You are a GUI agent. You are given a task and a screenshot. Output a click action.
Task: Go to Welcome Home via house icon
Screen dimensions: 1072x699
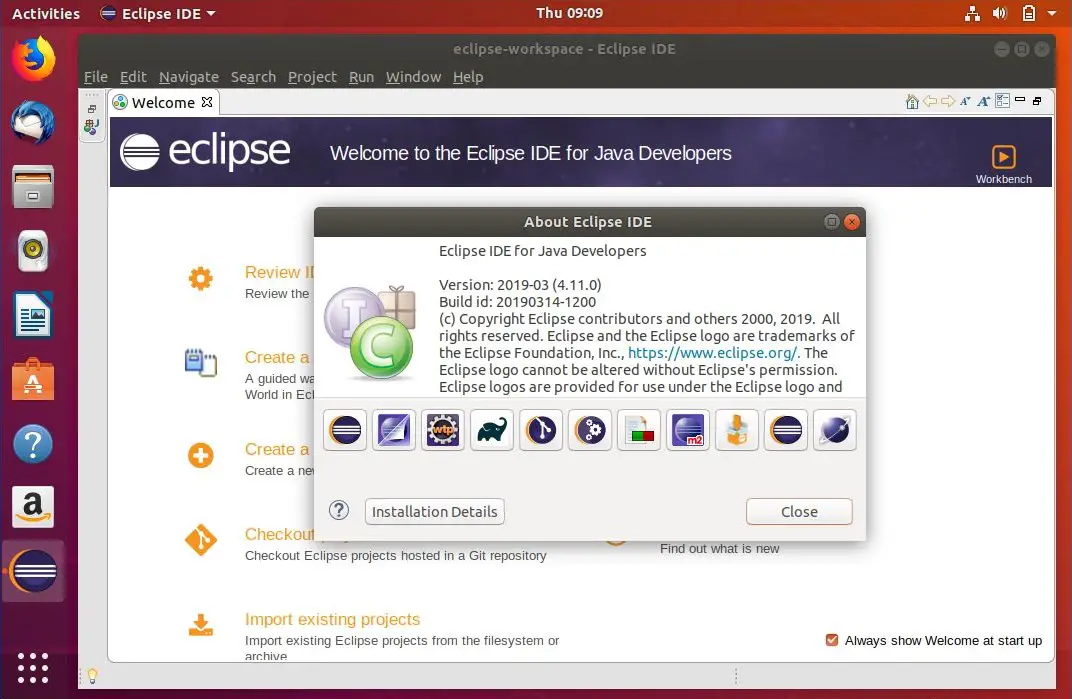(911, 102)
